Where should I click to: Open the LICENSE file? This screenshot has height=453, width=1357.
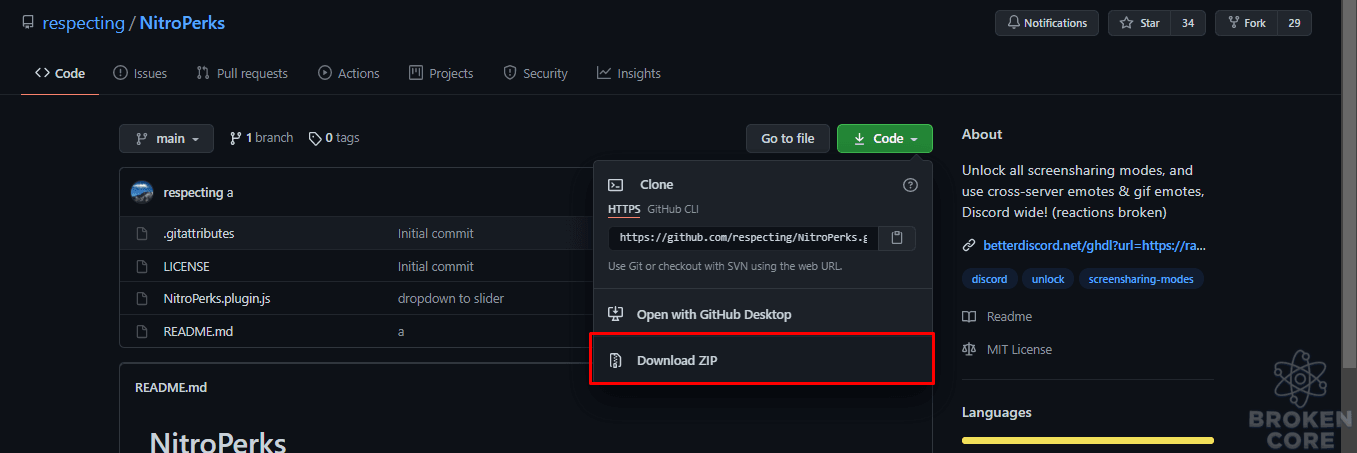click(x=186, y=266)
